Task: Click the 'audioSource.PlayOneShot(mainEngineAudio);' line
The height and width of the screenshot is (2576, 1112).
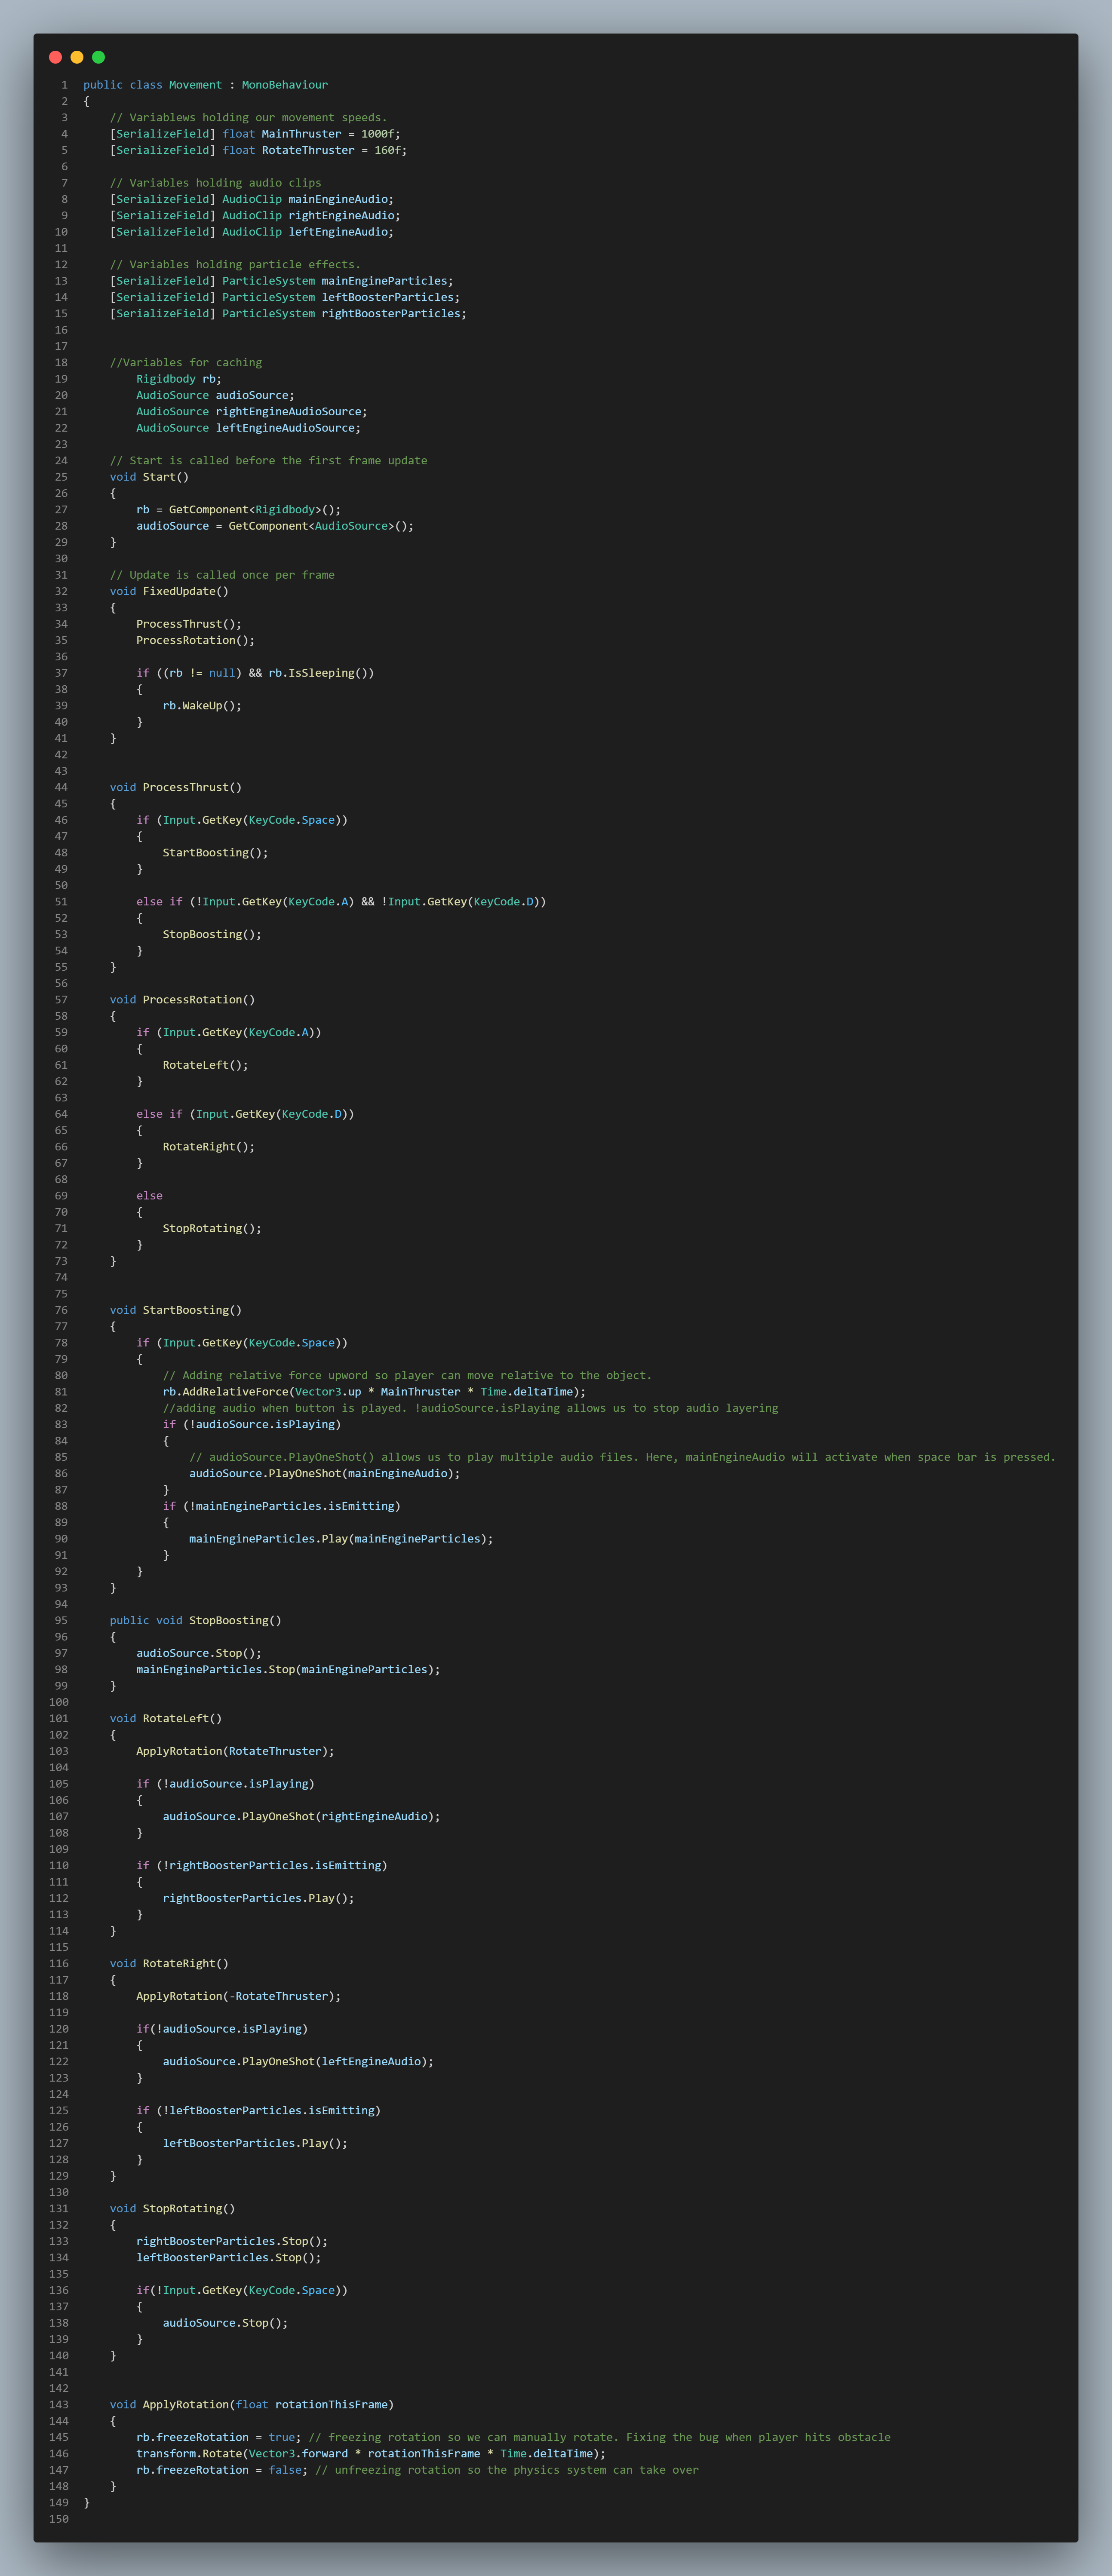Action: tap(325, 1474)
